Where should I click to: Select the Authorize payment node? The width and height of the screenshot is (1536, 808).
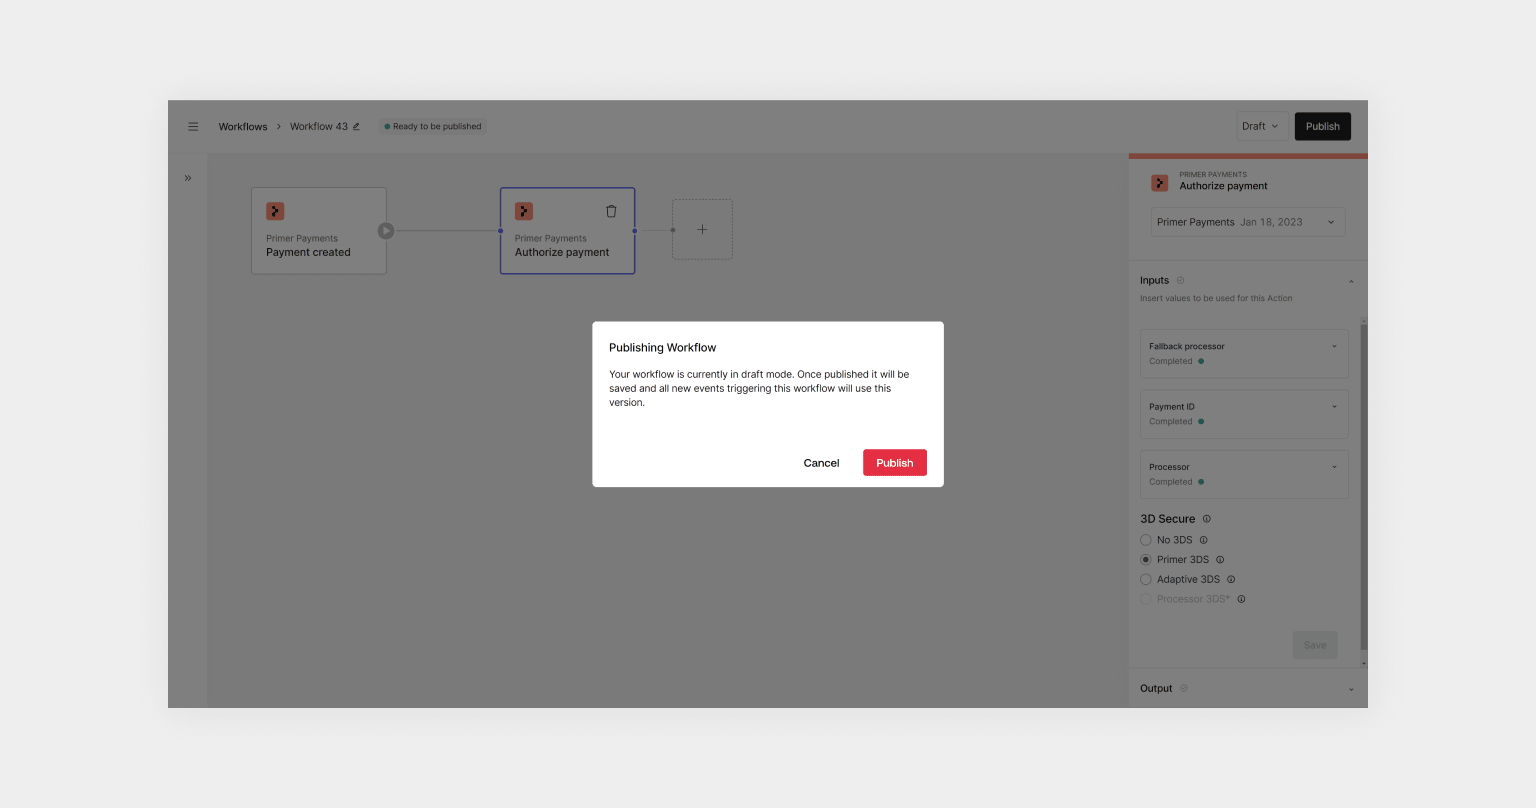567,231
